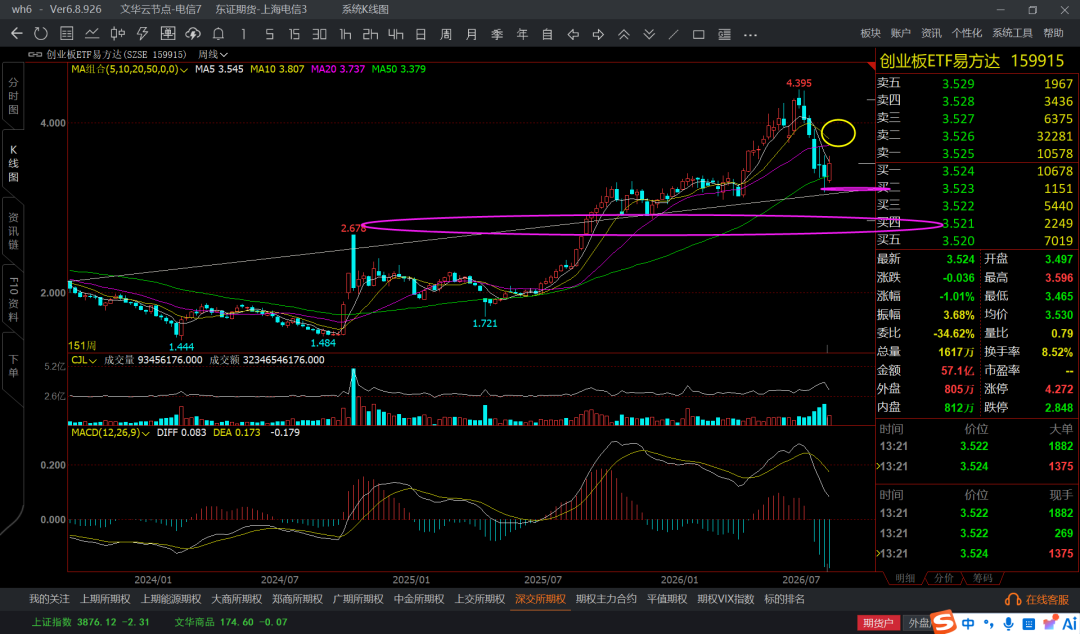Open the MACD(12,26,9) indicator dropdown
The height and width of the screenshot is (634, 1080).
point(111,433)
